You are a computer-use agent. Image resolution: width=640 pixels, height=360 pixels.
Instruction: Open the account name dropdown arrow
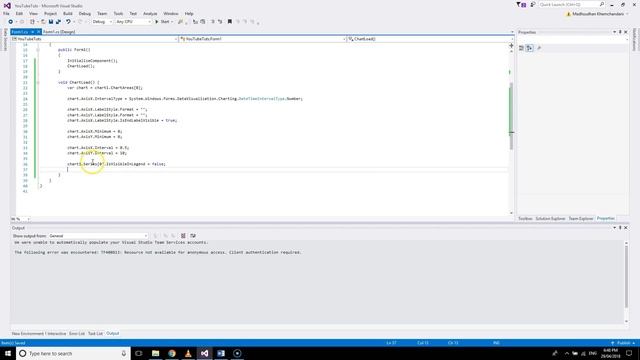[627, 14]
